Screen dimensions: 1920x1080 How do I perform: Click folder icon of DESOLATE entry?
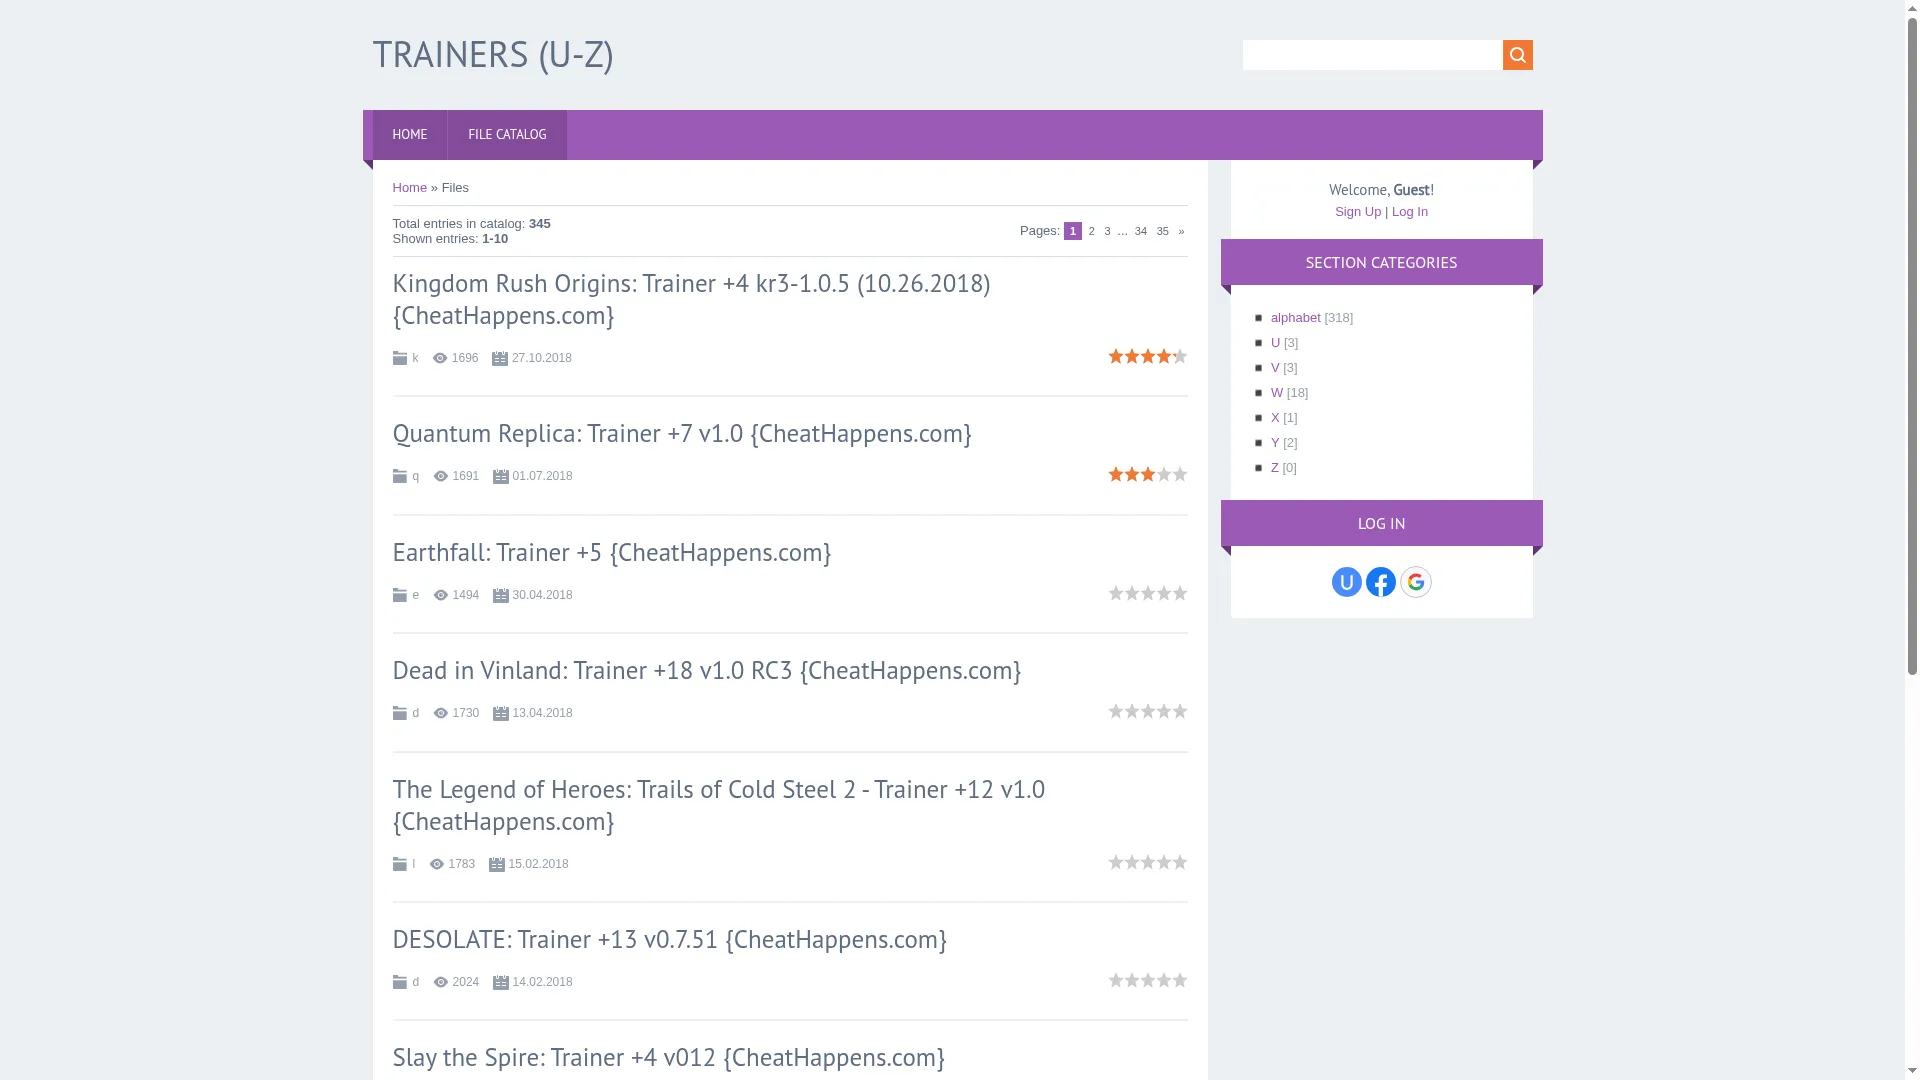tap(400, 982)
